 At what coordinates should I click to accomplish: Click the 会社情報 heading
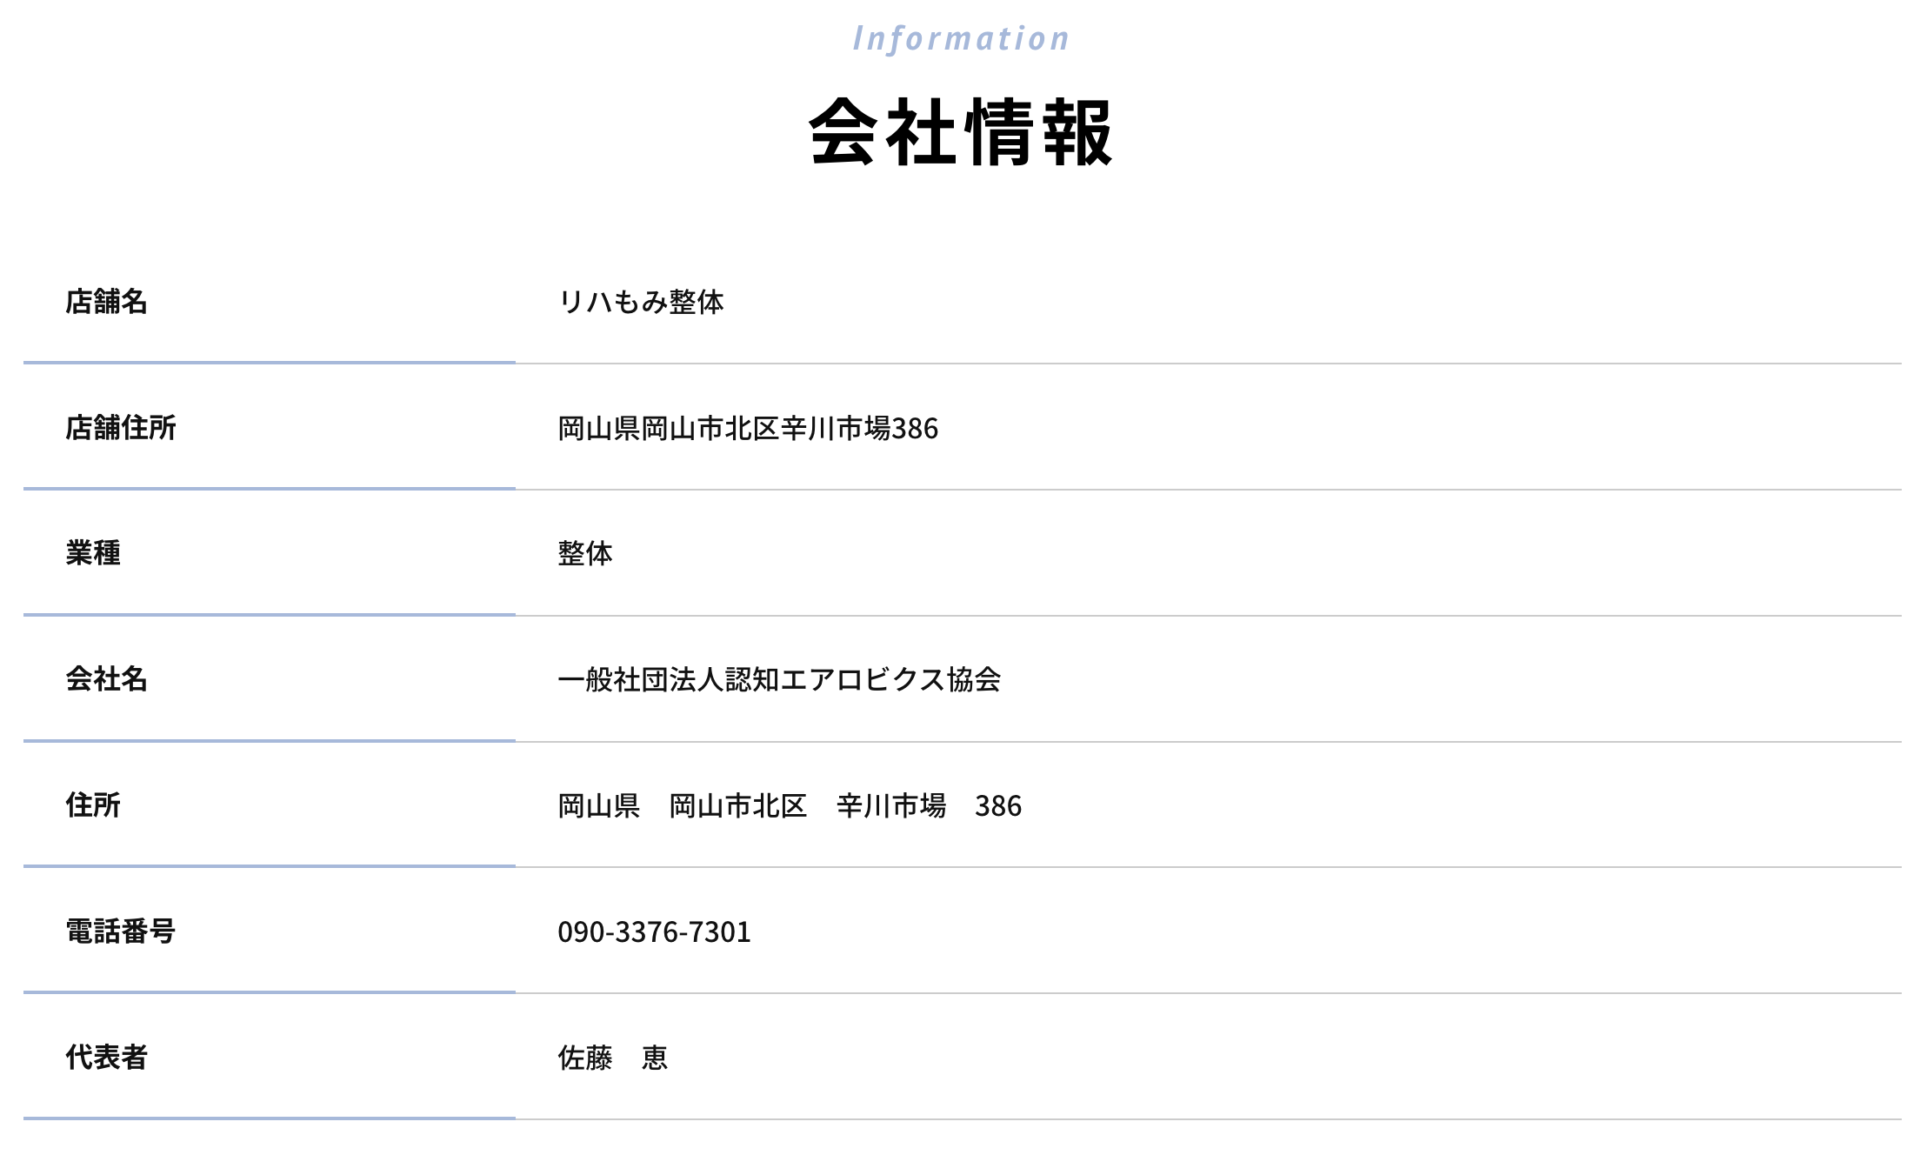coord(960,132)
